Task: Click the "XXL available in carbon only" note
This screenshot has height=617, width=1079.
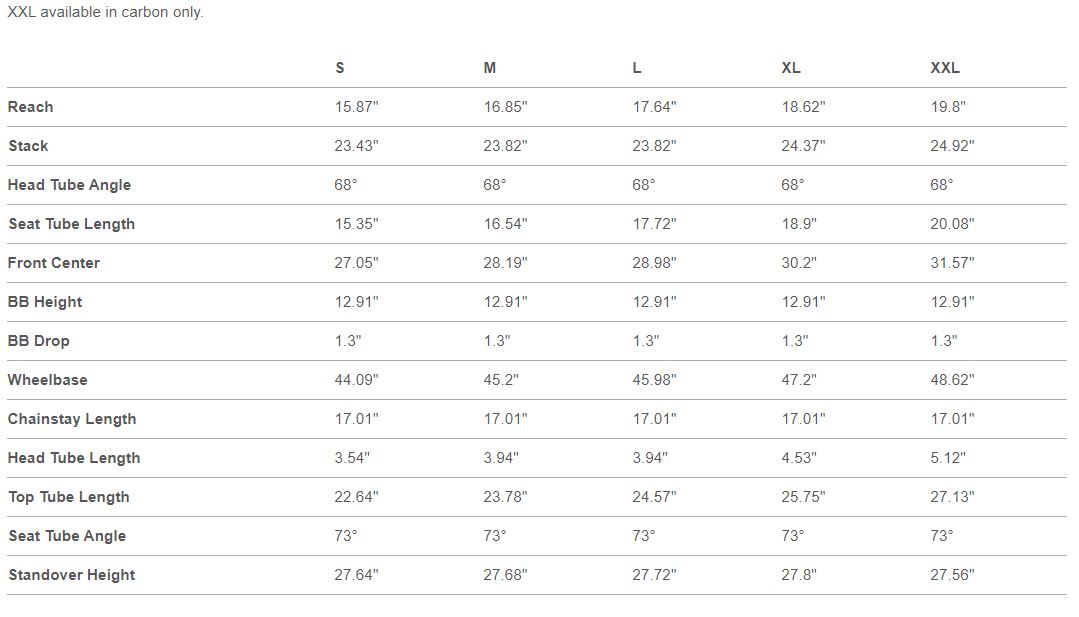Action: (105, 13)
